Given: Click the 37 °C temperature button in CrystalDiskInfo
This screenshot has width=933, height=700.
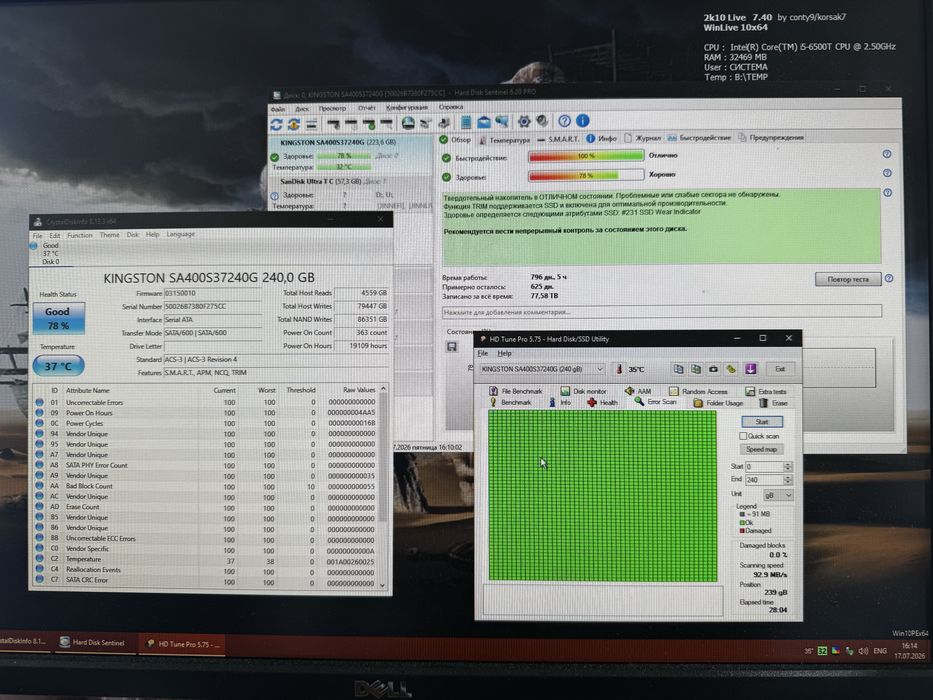Looking at the screenshot, I should point(58,366).
